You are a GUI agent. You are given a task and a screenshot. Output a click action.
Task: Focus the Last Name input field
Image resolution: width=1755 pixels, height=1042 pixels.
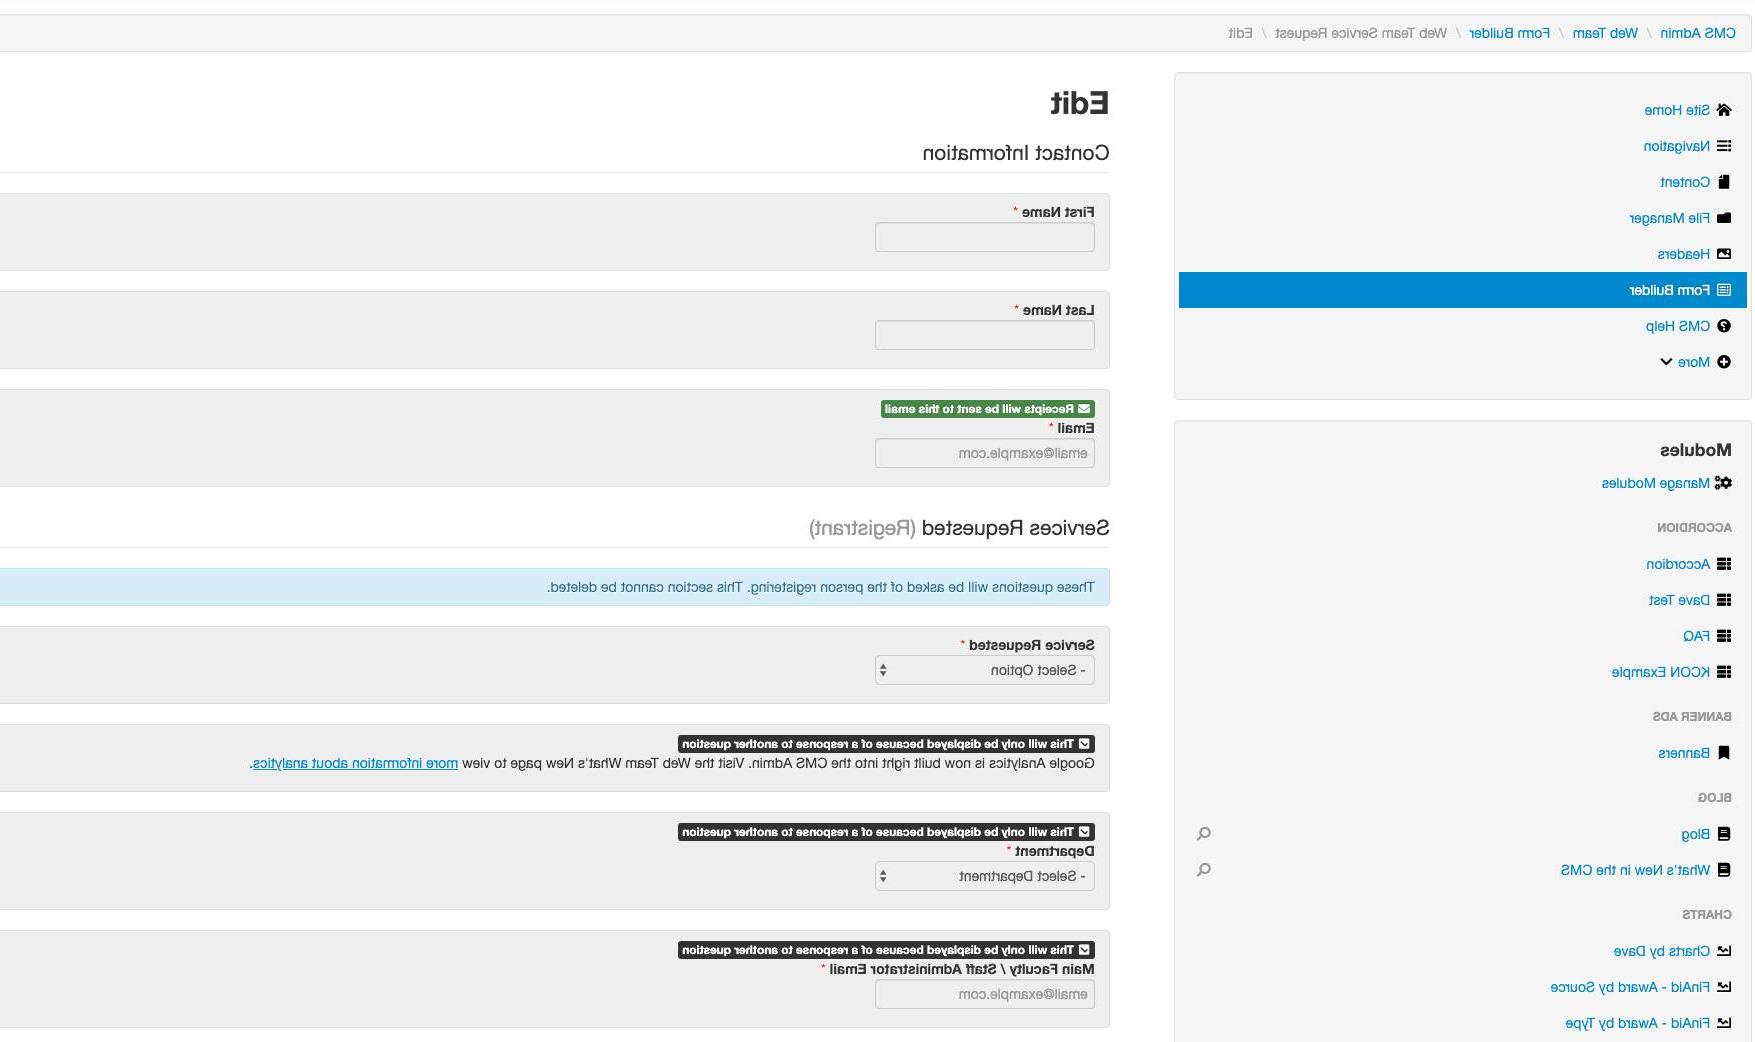[x=985, y=335]
